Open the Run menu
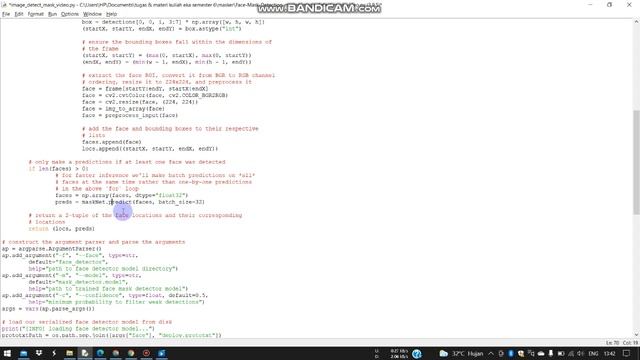This screenshot has width=640, height=360. coord(52,14)
